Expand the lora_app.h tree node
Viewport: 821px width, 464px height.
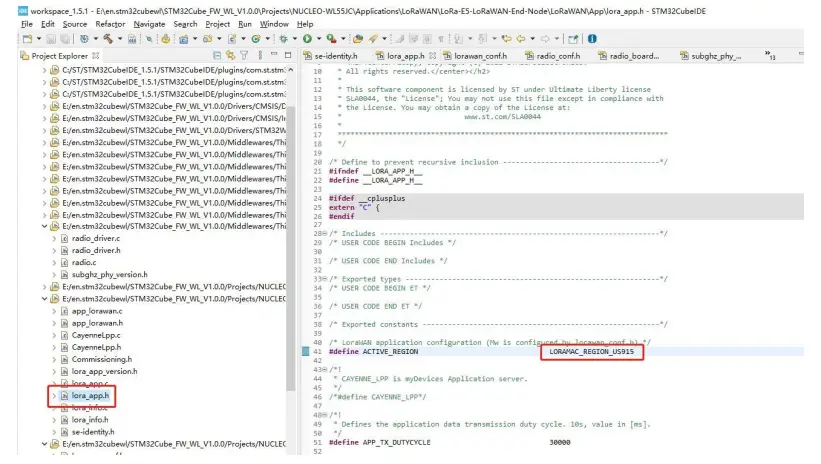(54, 396)
